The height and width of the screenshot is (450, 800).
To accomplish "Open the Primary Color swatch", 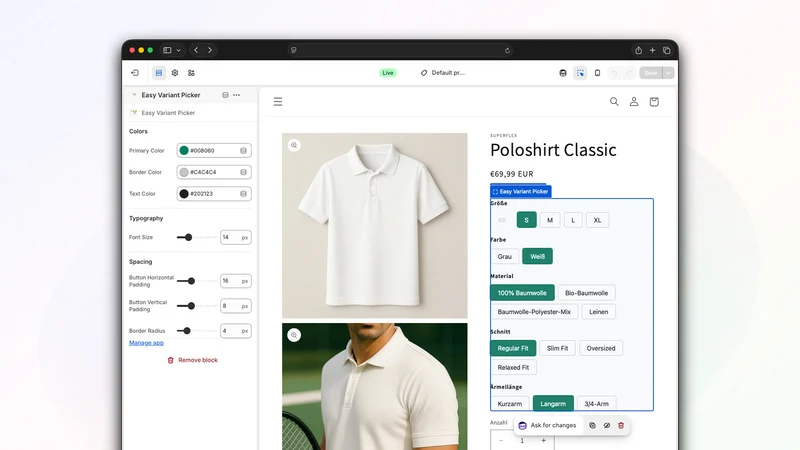I will click(x=184, y=151).
